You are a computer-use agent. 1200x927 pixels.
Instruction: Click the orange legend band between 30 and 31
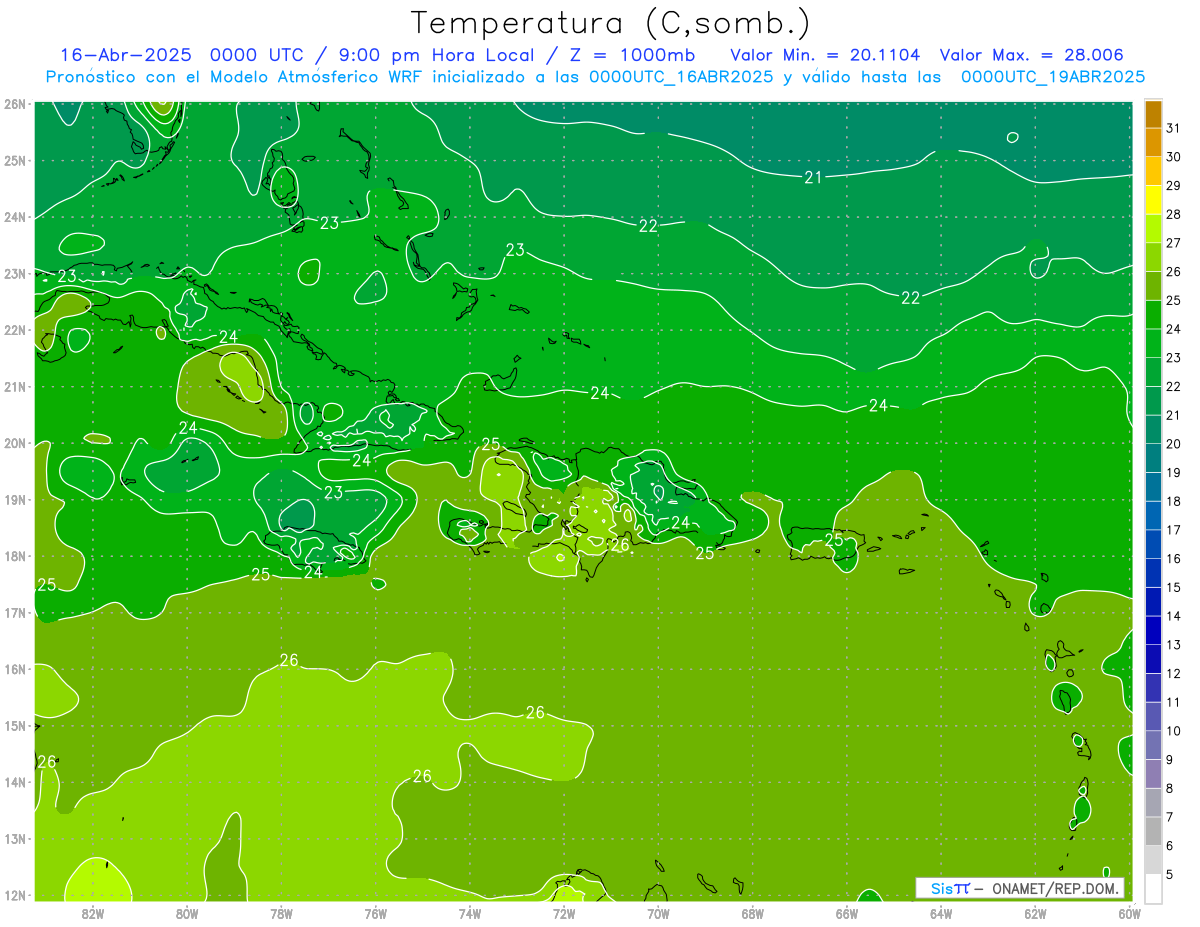(x=1154, y=142)
